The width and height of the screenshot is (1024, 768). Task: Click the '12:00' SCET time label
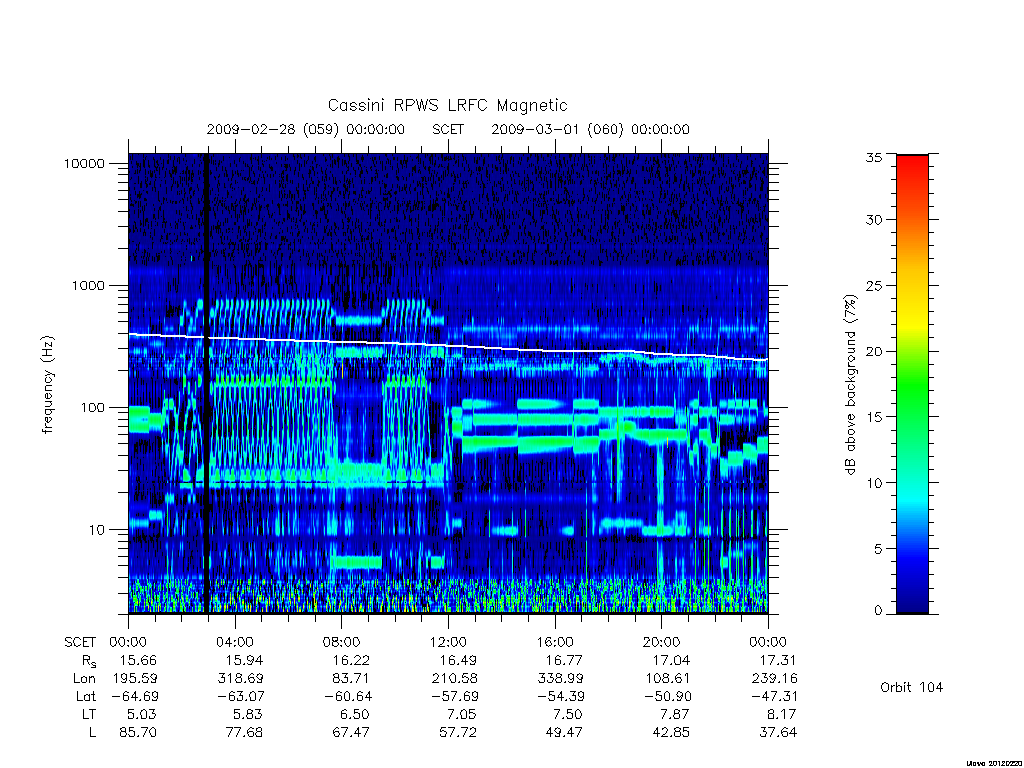(x=448, y=643)
